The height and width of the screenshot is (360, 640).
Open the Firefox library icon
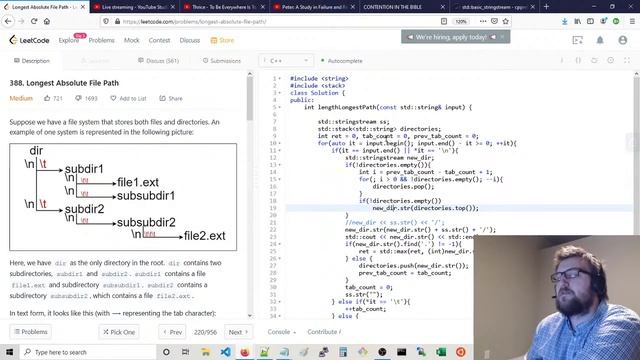point(577,21)
